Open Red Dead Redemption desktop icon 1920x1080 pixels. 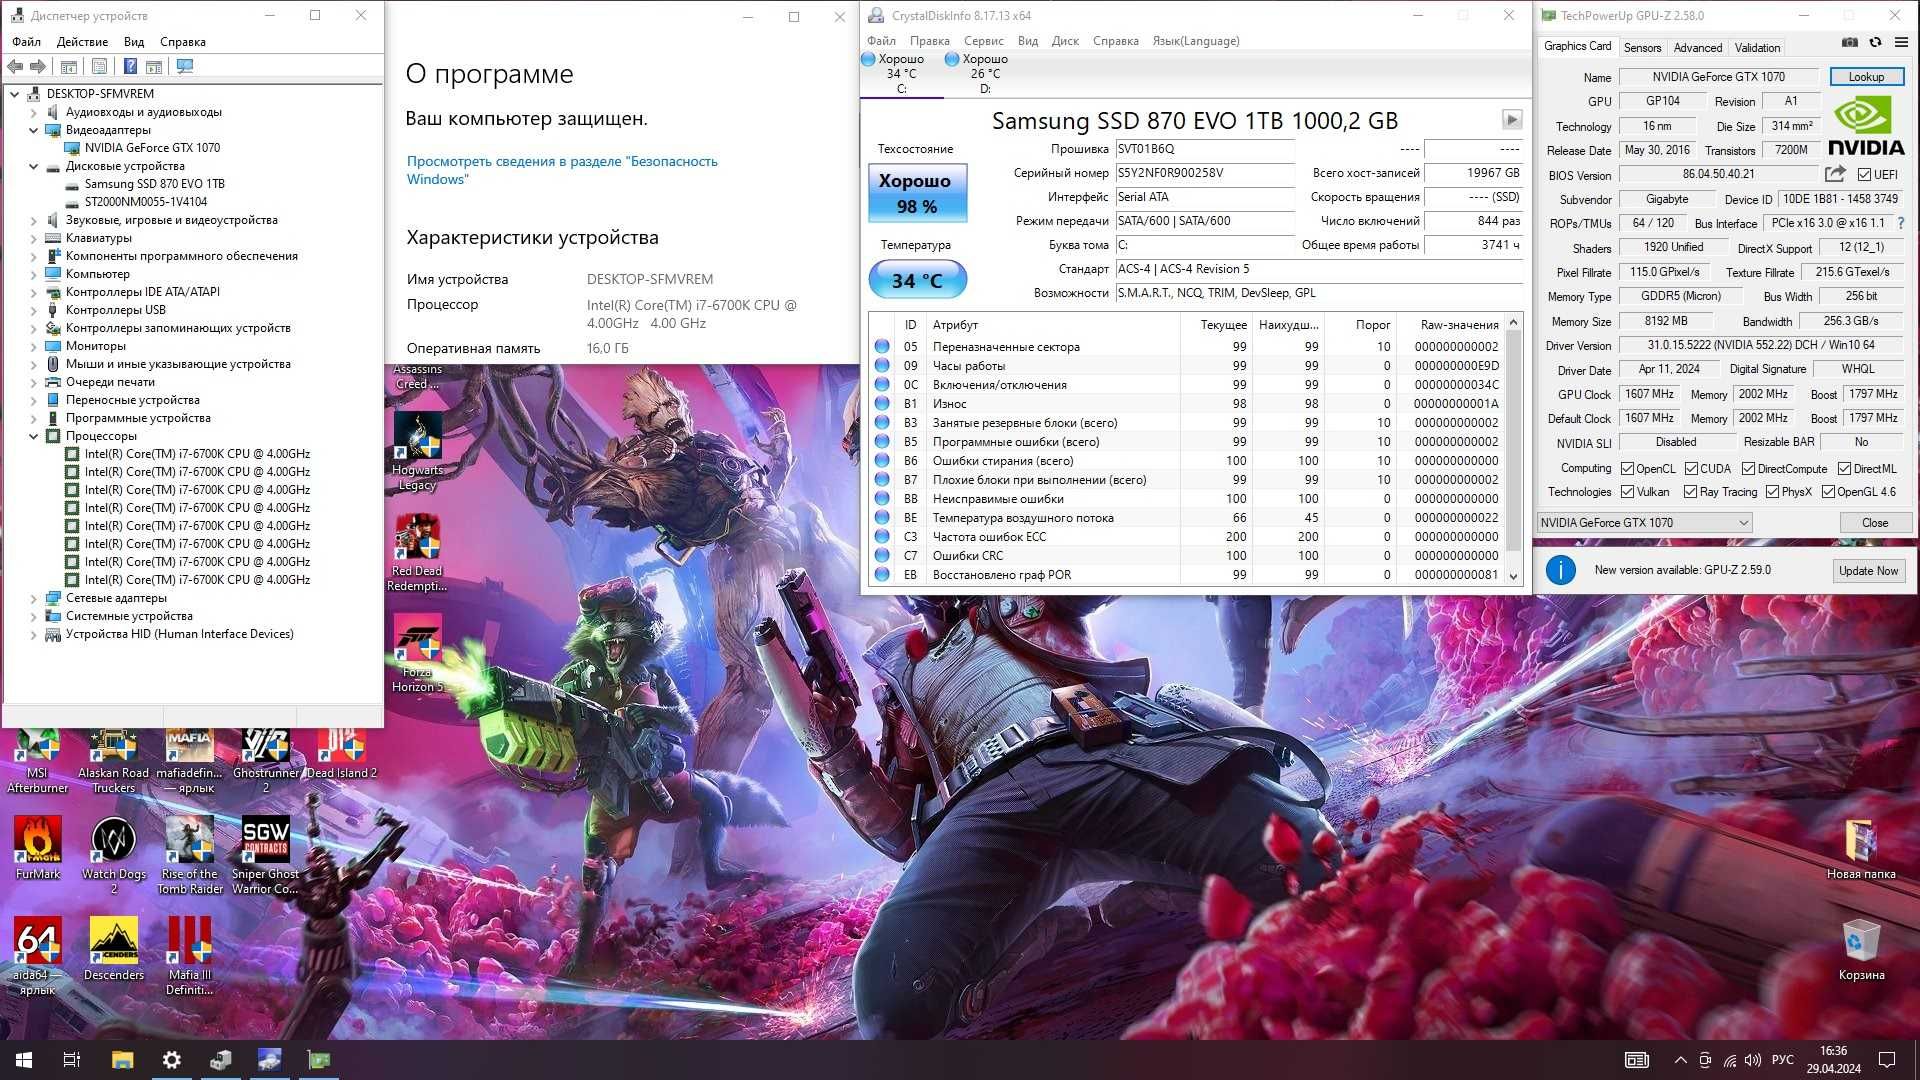[417, 553]
